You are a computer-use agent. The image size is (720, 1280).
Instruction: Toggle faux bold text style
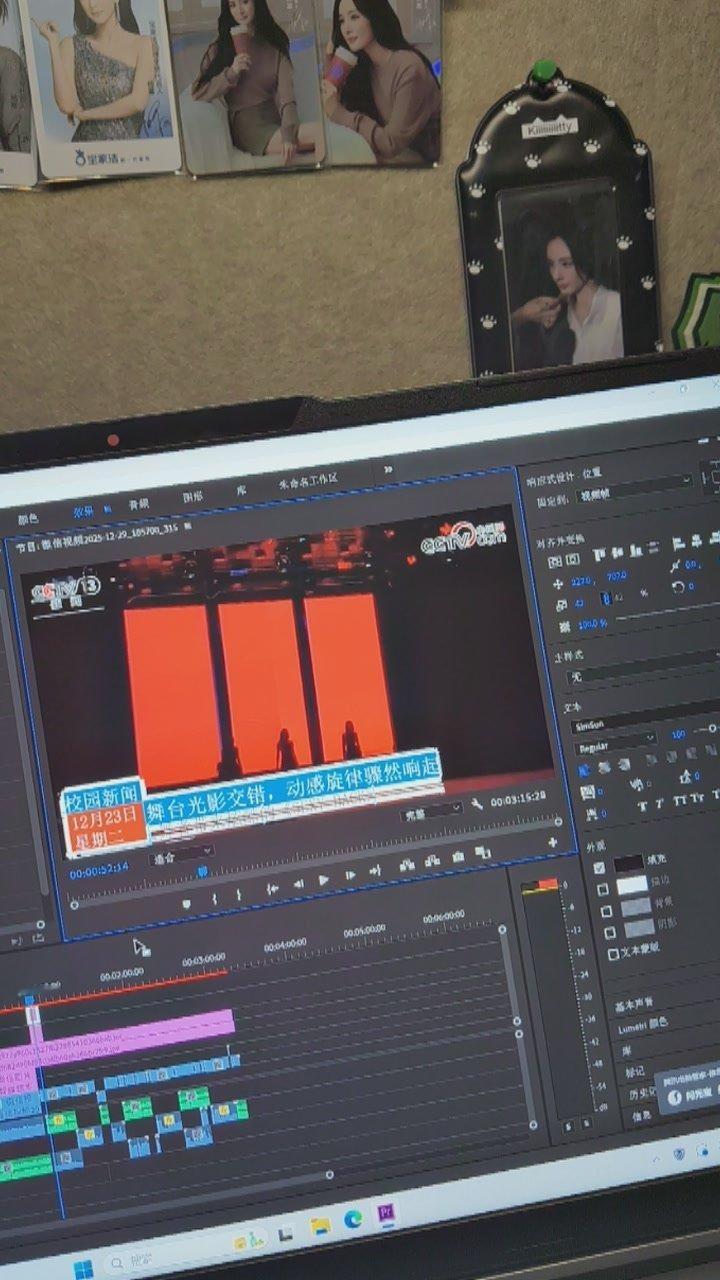[x=642, y=805]
